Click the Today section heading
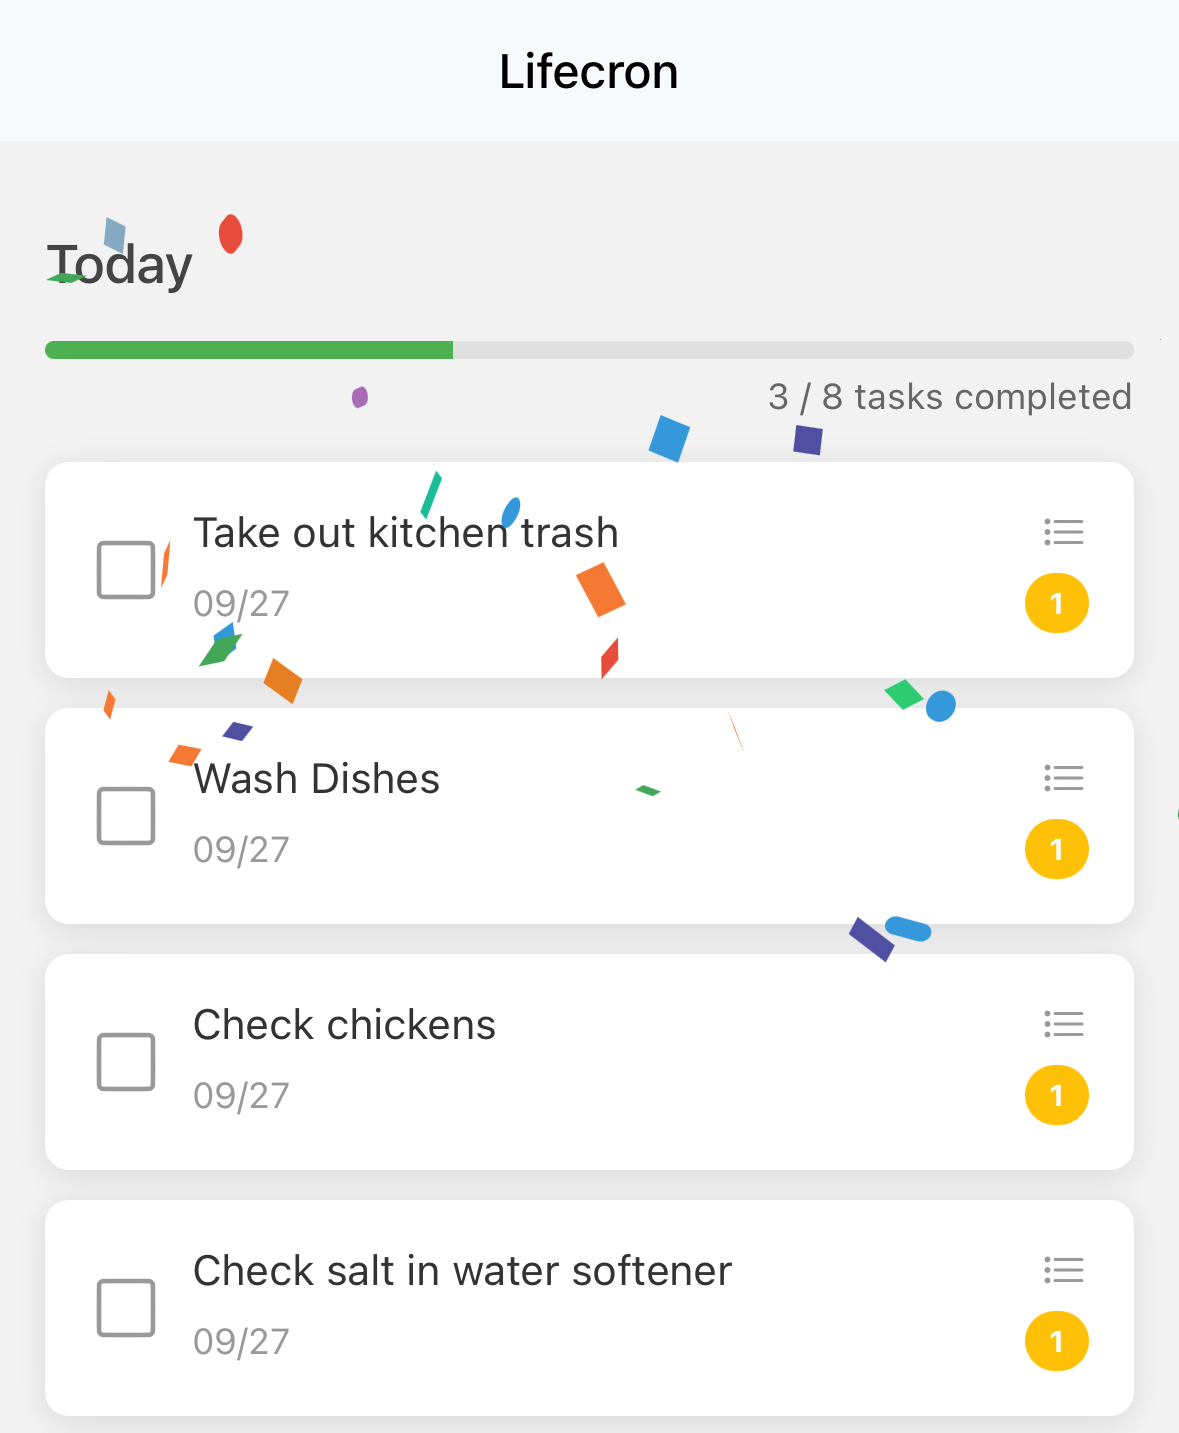The width and height of the screenshot is (1179, 1433). coord(120,265)
